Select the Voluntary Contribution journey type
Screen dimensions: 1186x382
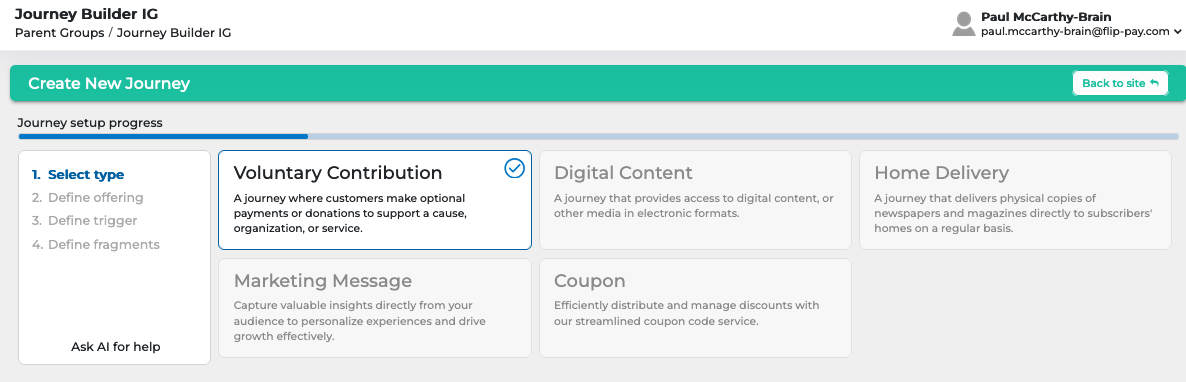coord(375,200)
